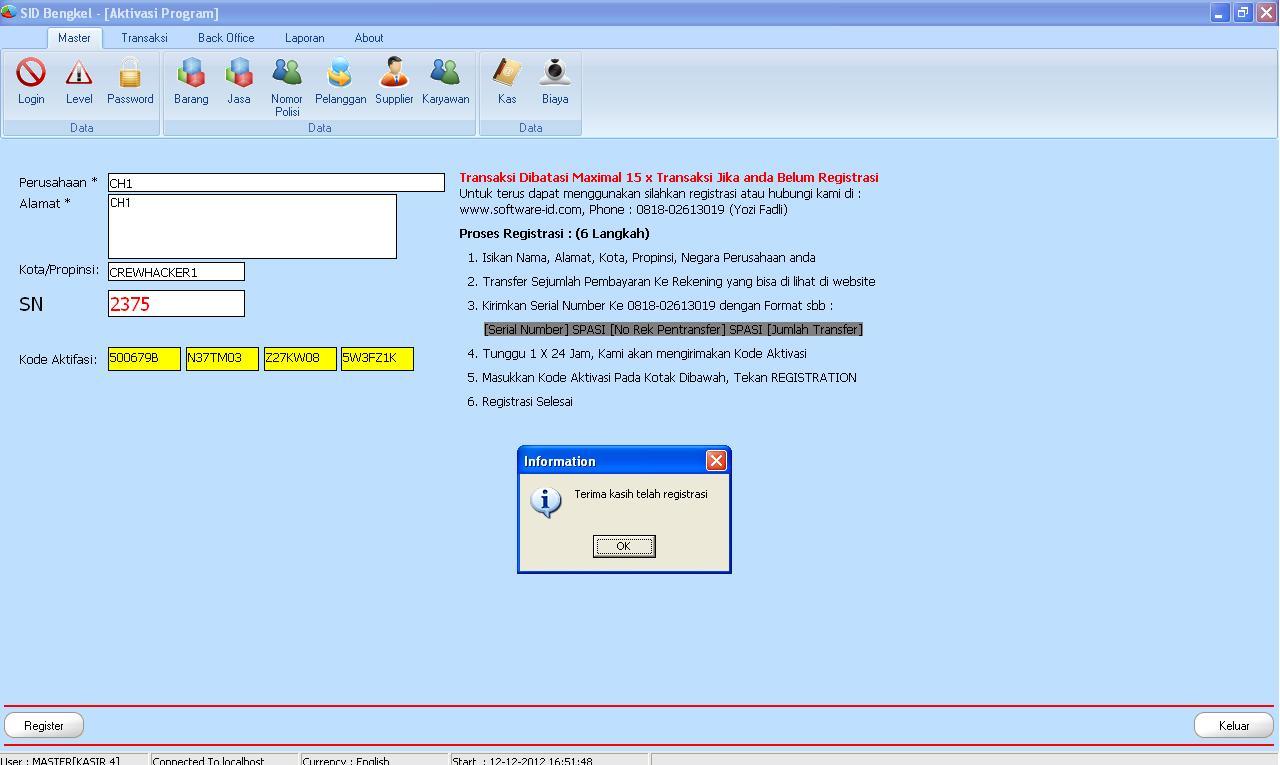Screen dimensions: 1280x765
Task: Open the Level warning icon
Action: [79, 81]
